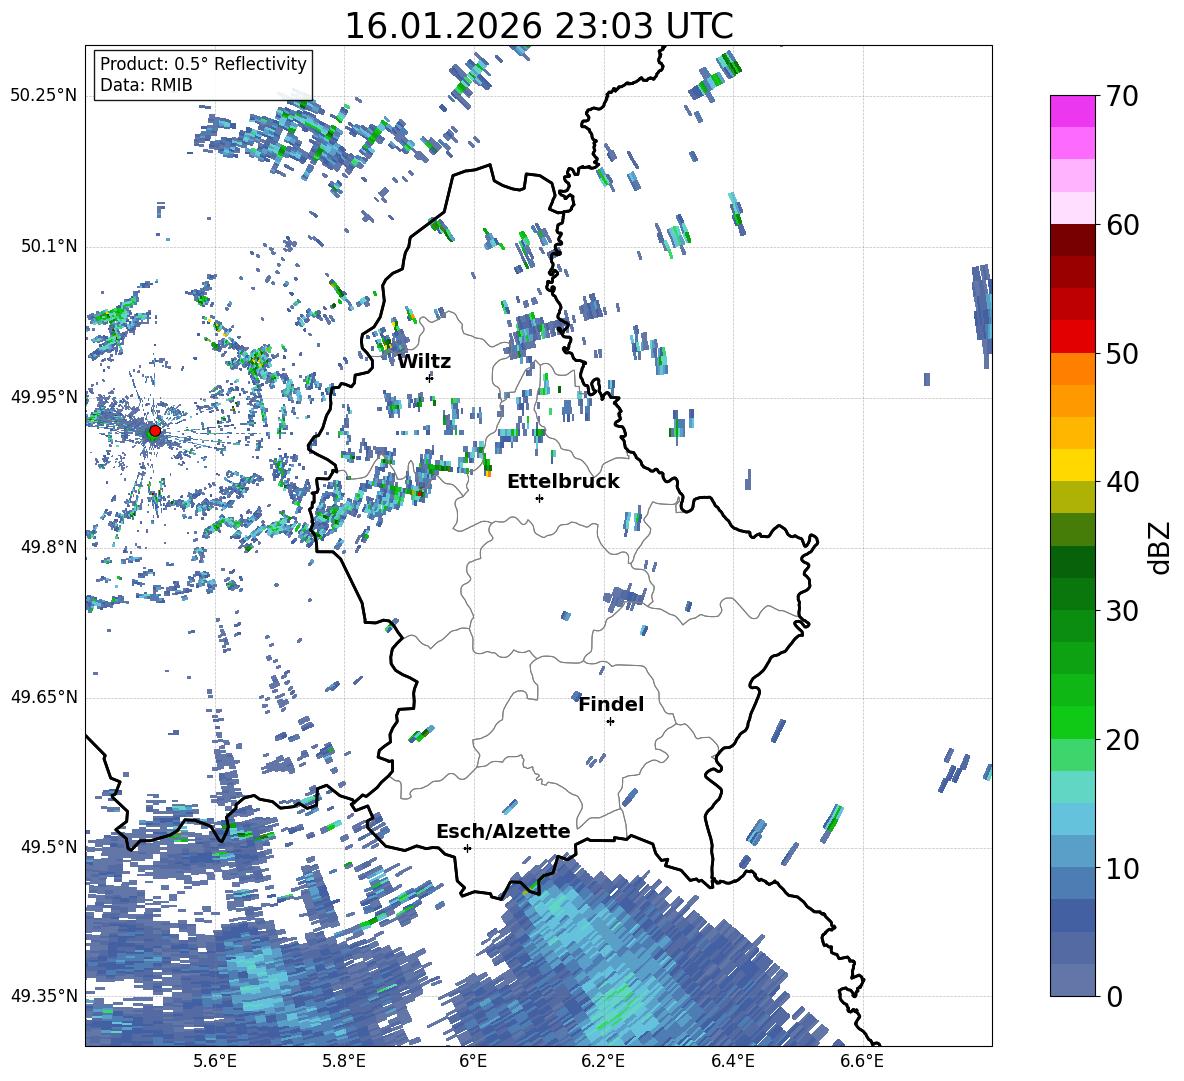Click the 'Data: RMIB' text
1184x1081 pixels.
click(x=146, y=85)
